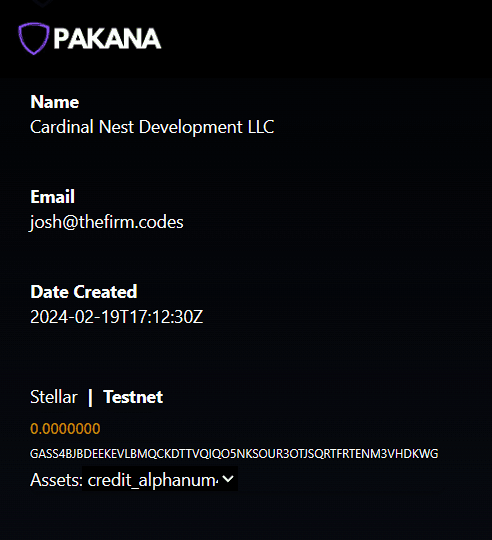
Task: Click the separator bar between Stellar and Testnet
Action: [x=90, y=397]
